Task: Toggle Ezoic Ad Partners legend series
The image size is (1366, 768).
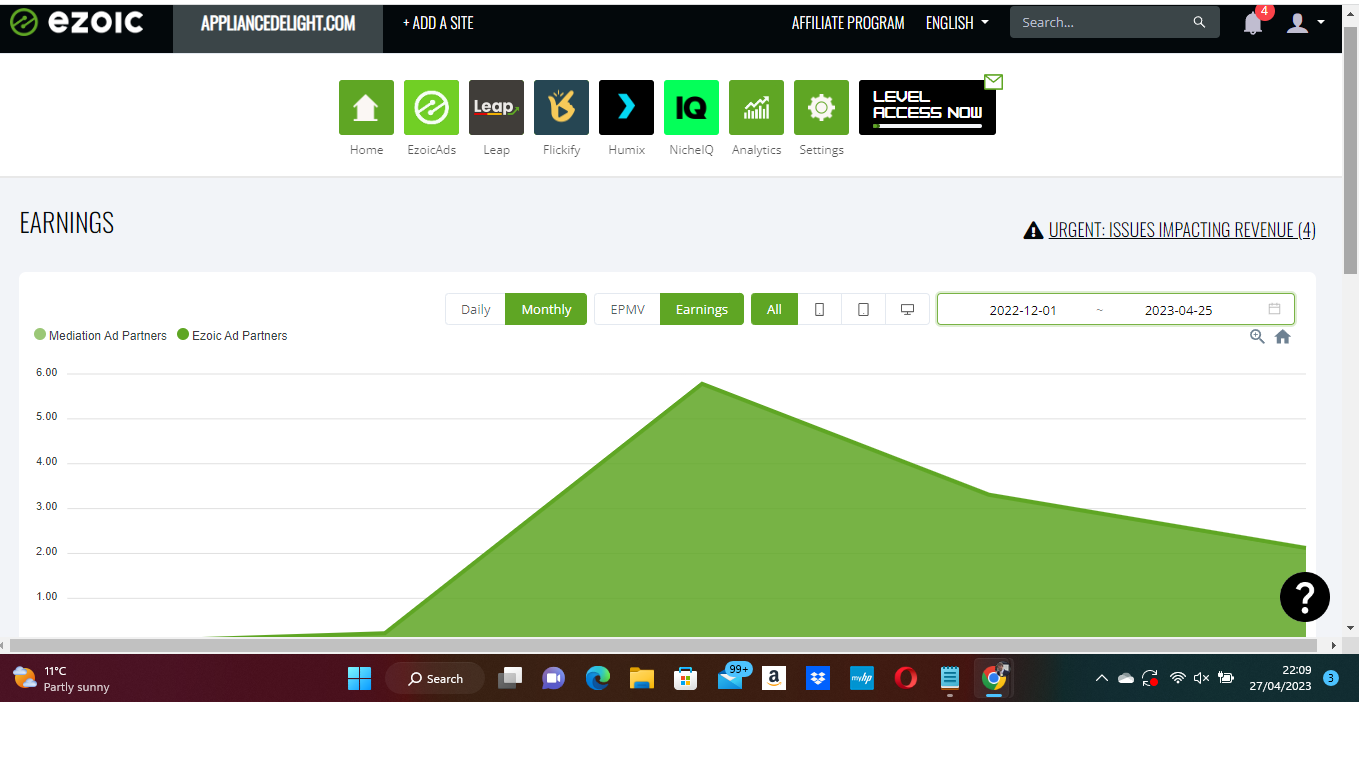Action: point(232,335)
